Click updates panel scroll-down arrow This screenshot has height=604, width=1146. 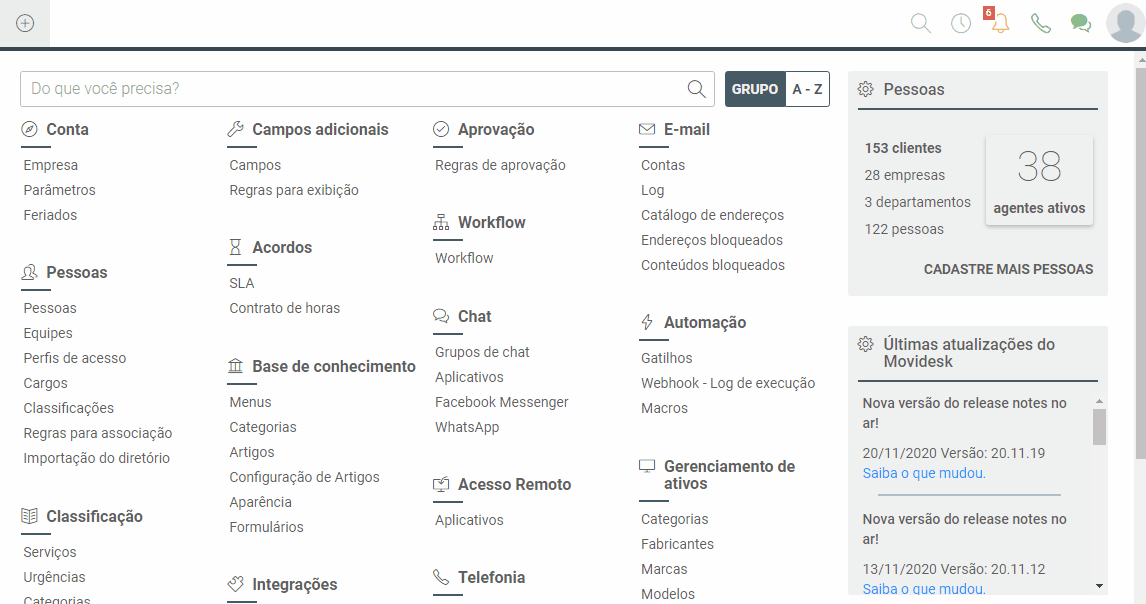click(x=1099, y=586)
